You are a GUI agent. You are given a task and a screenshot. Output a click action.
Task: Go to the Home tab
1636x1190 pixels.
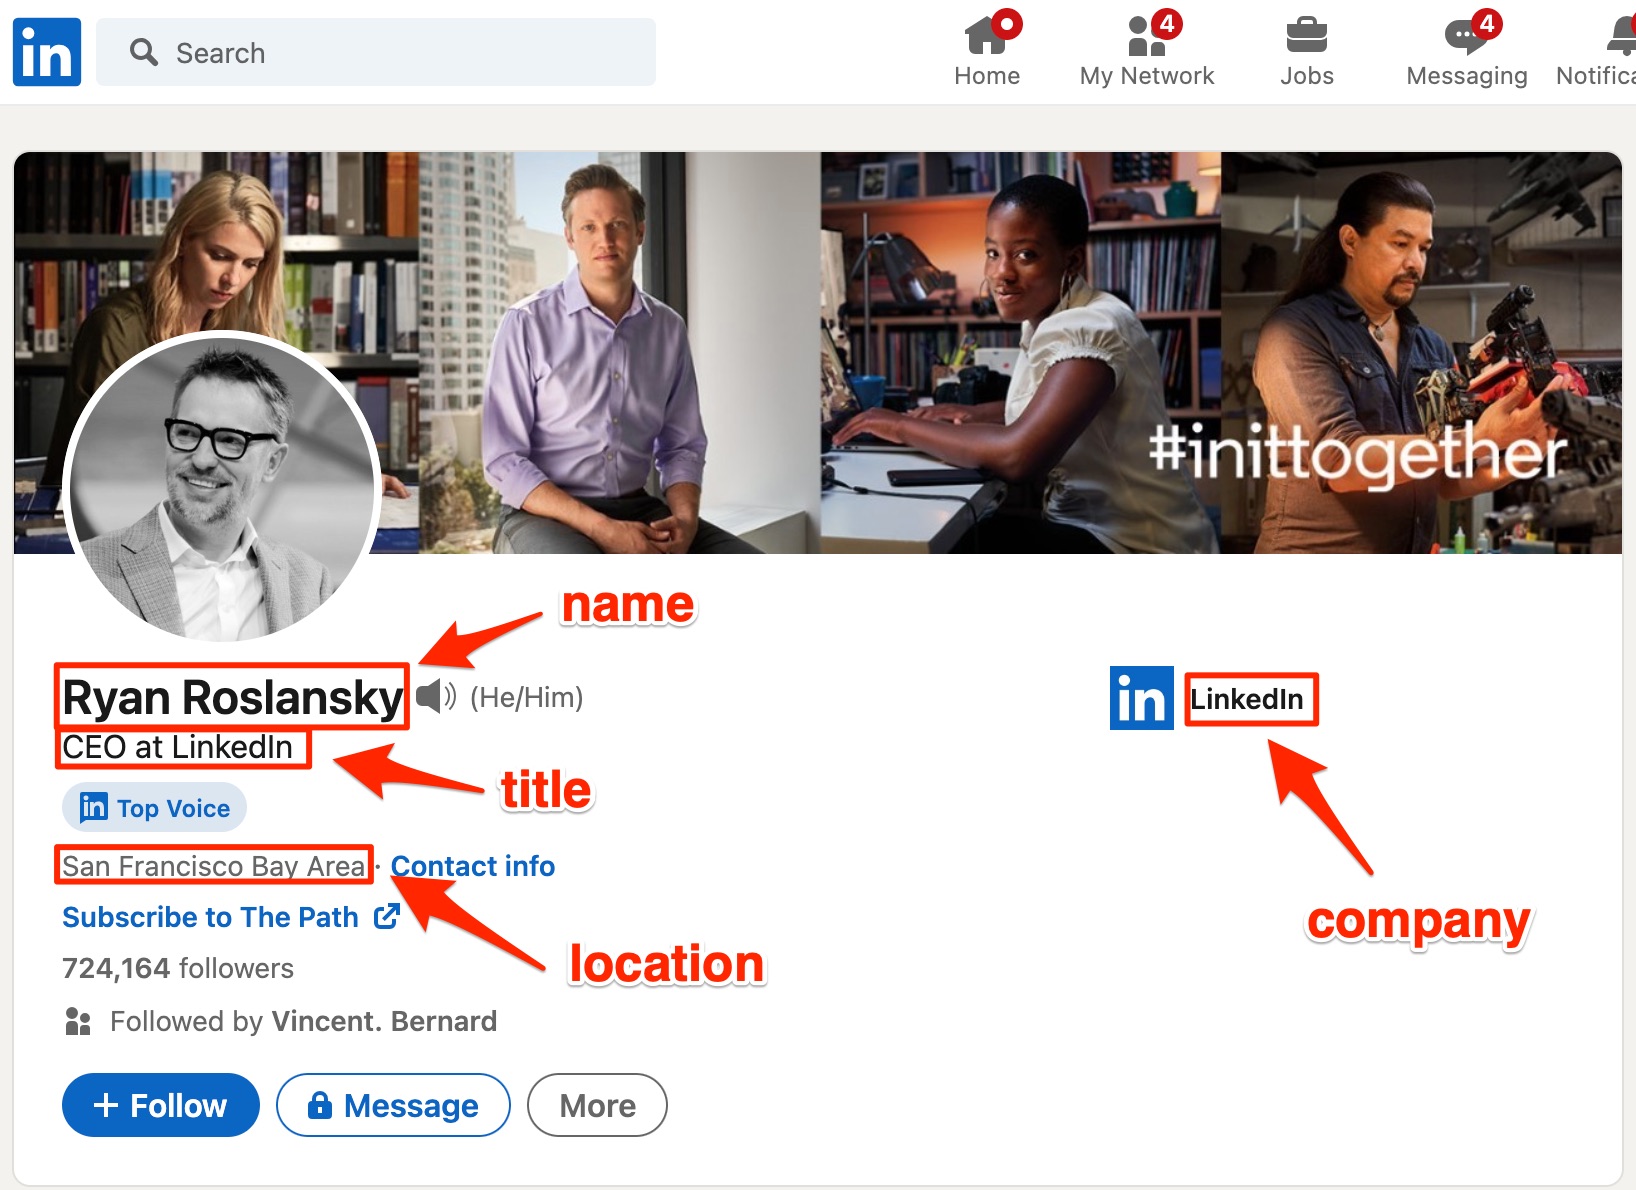(x=987, y=51)
